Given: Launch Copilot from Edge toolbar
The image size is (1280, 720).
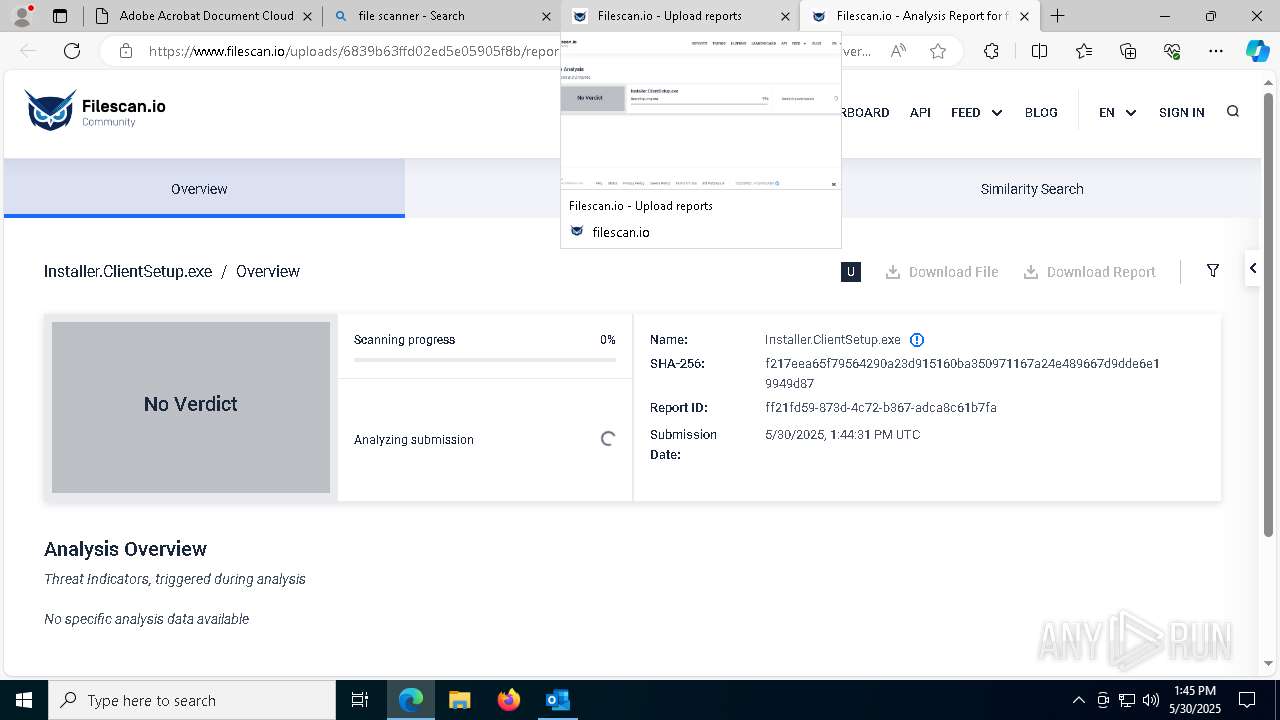Looking at the screenshot, I should click(x=1257, y=51).
